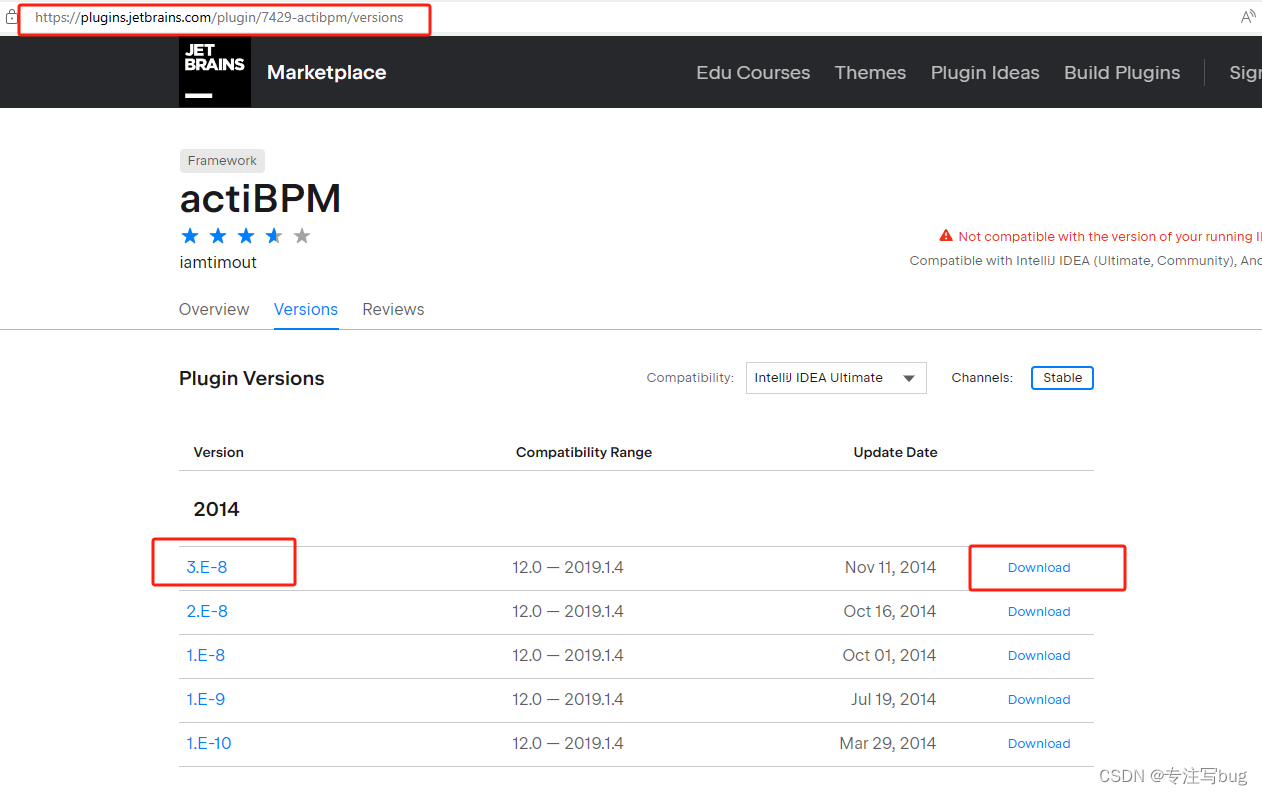Click the 2014 year group heading
The width and height of the screenshot is (1262, 795).
point(217,509)
